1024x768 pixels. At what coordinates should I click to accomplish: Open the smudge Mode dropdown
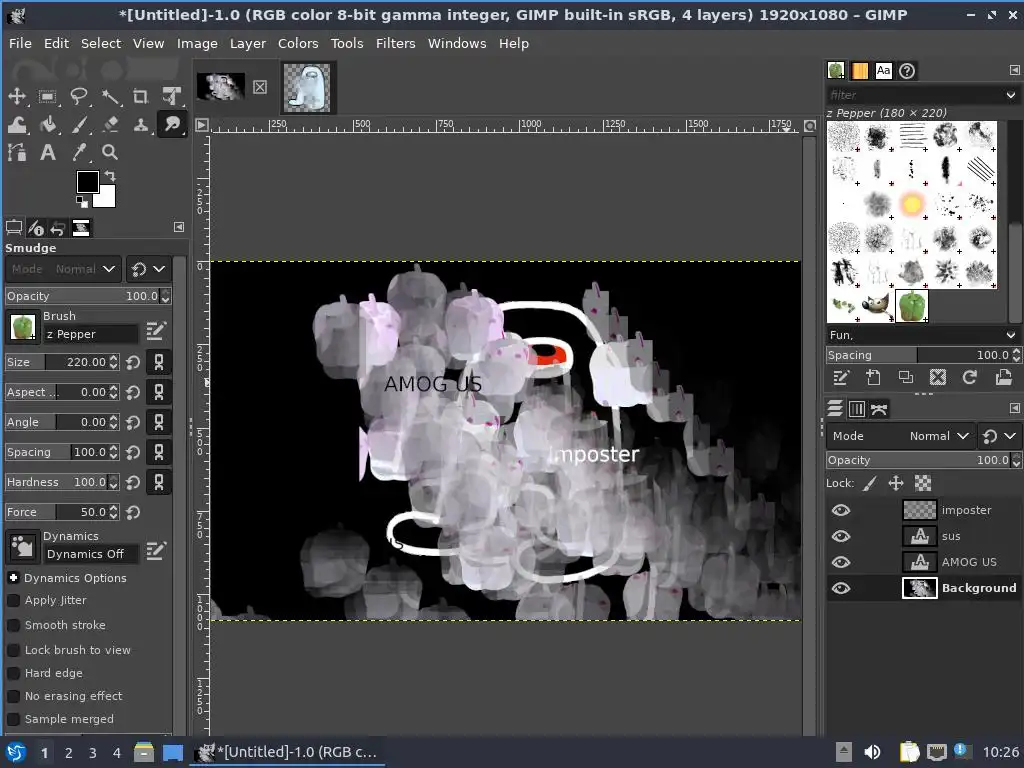(63, 269)
